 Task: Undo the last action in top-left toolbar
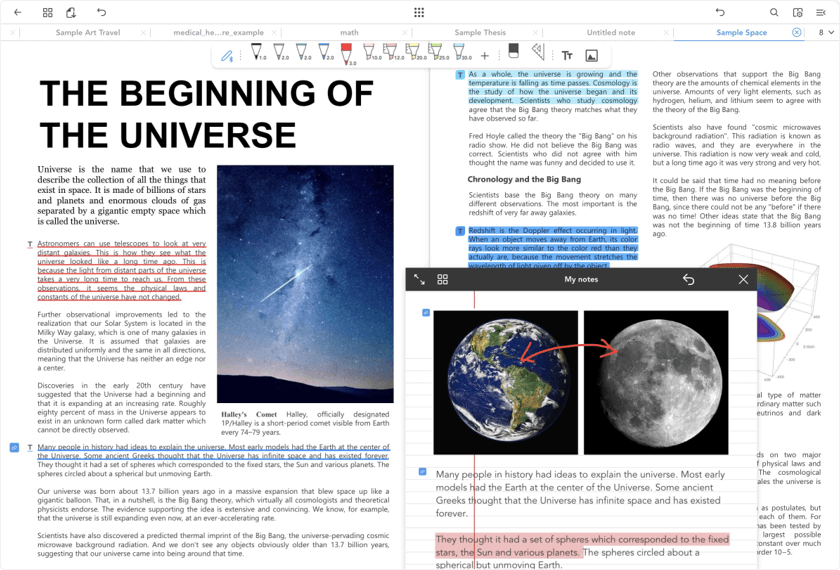coord(101,12)
